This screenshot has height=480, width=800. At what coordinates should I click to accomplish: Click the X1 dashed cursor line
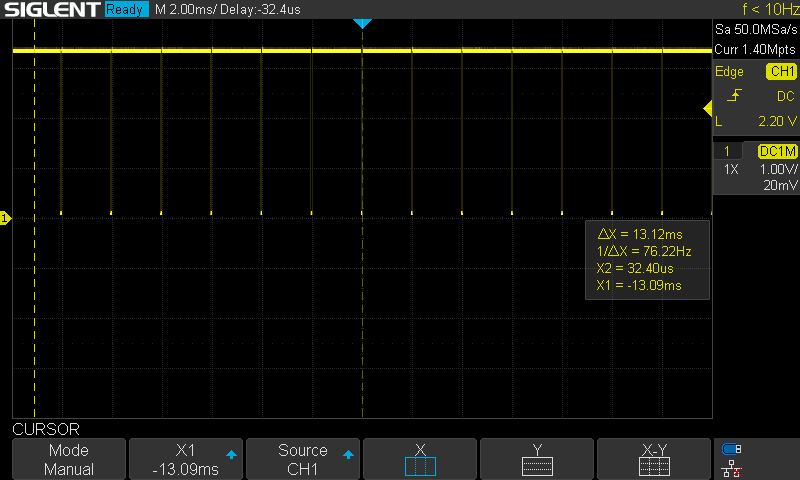tap(34, 218)
